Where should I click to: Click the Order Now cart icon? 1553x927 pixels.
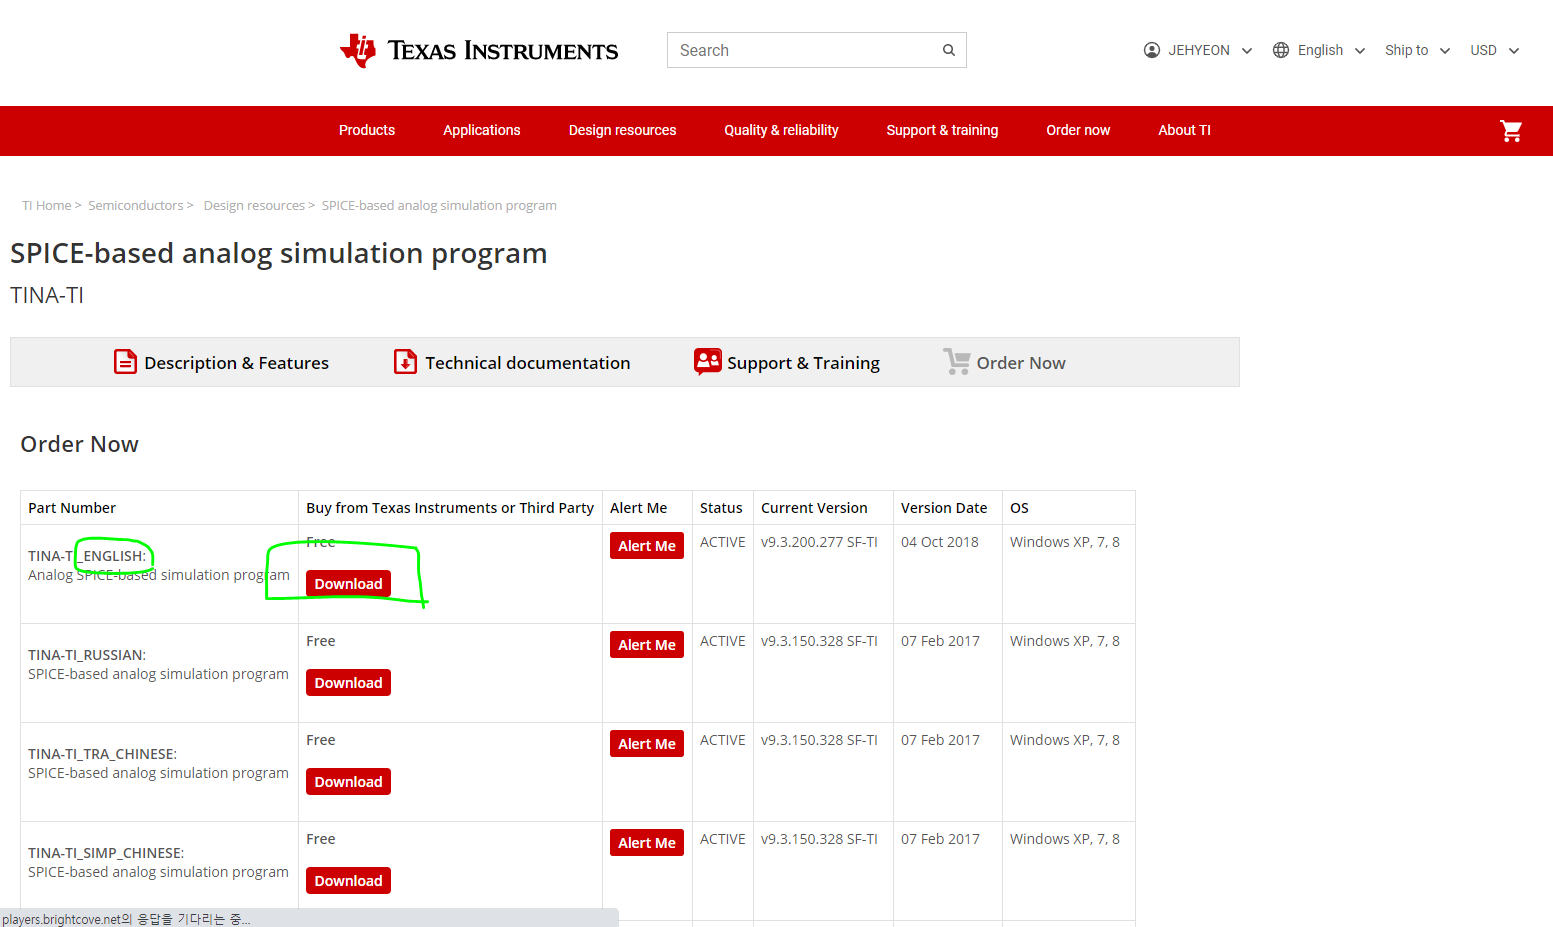(x=957, y=361)
